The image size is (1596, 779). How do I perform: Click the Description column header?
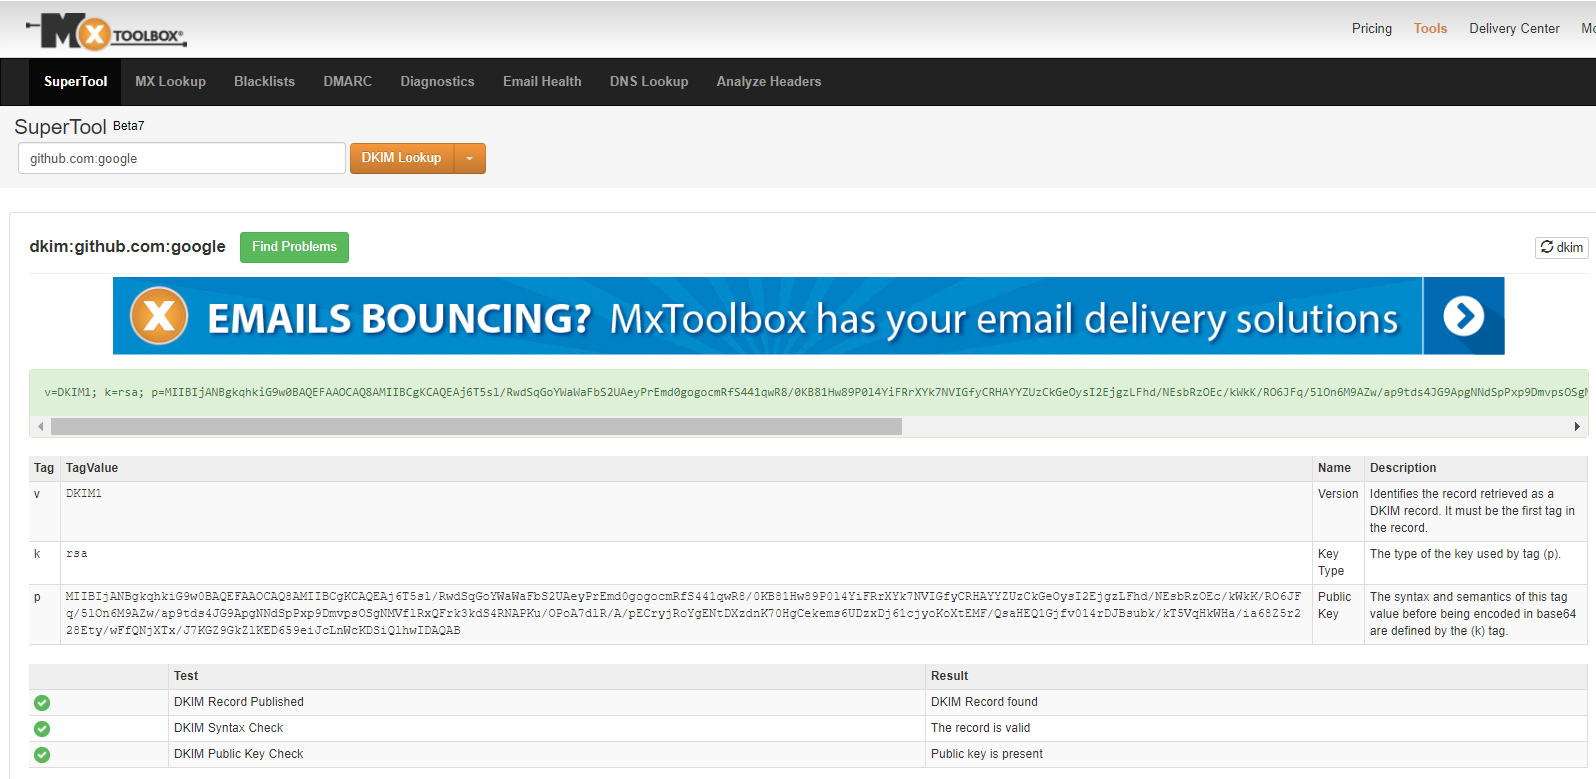[x=1402, y=468]
